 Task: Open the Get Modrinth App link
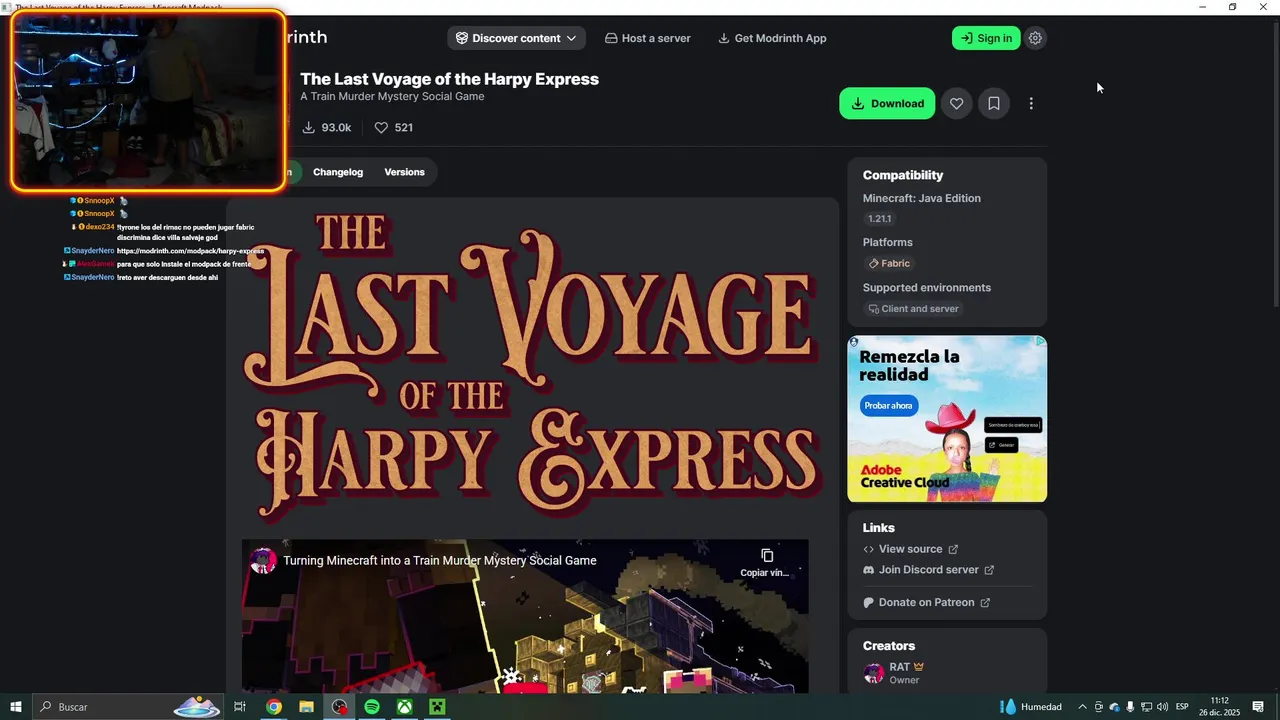[772, 38]
